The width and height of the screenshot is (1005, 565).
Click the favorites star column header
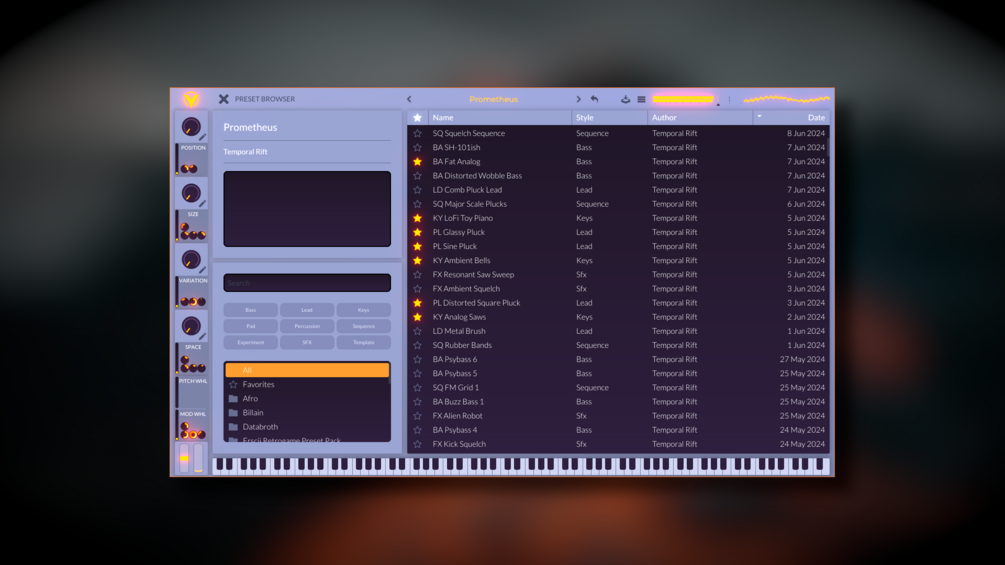tap(417, 117)
